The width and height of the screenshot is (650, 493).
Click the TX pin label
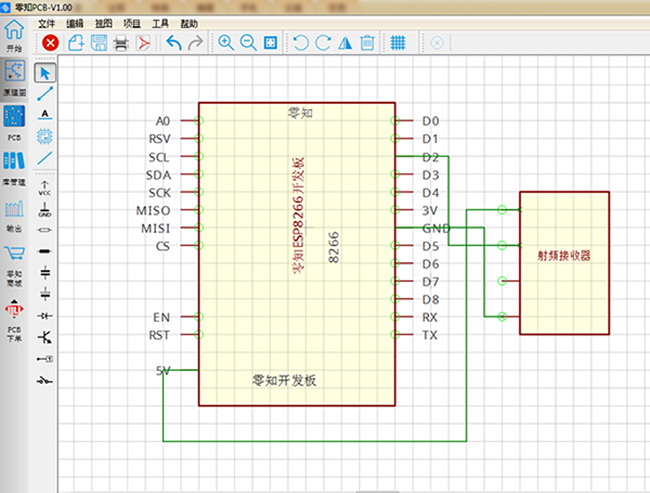coord(430,335)
